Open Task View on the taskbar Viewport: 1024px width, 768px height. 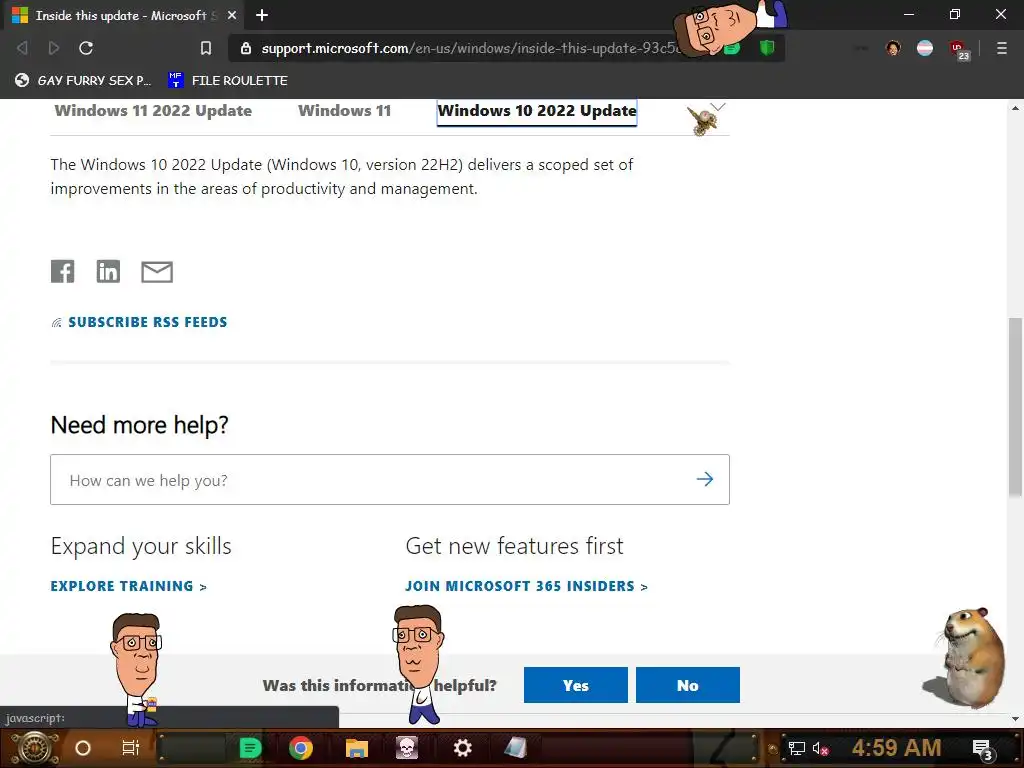click(x=131, y=748)
